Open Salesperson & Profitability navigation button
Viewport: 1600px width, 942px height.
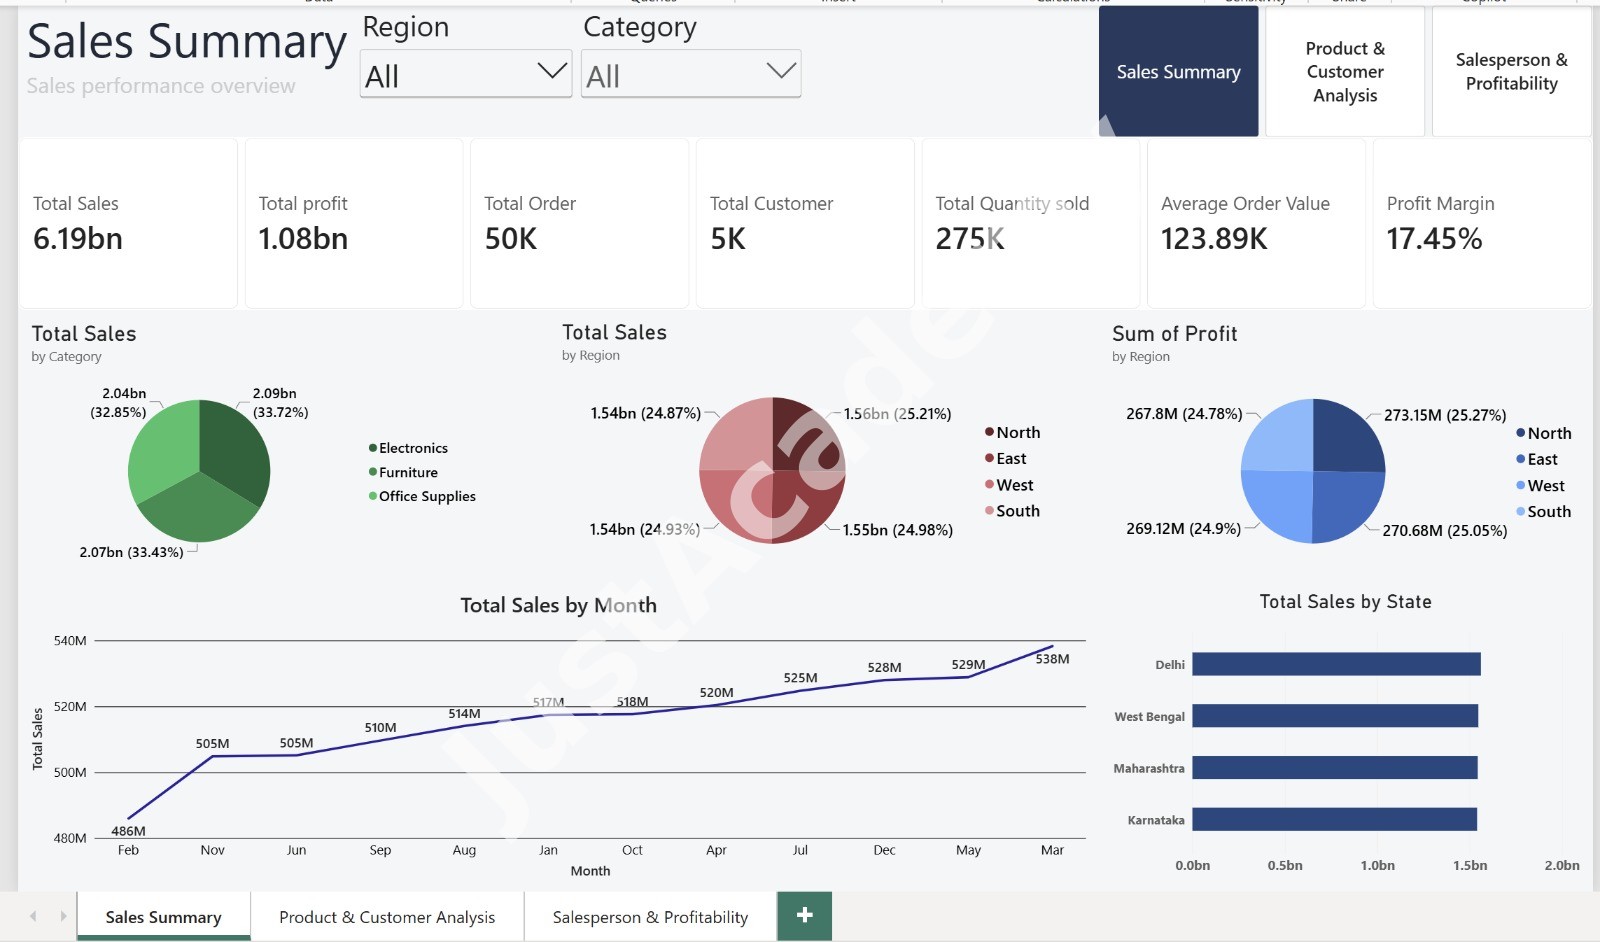1511,72
